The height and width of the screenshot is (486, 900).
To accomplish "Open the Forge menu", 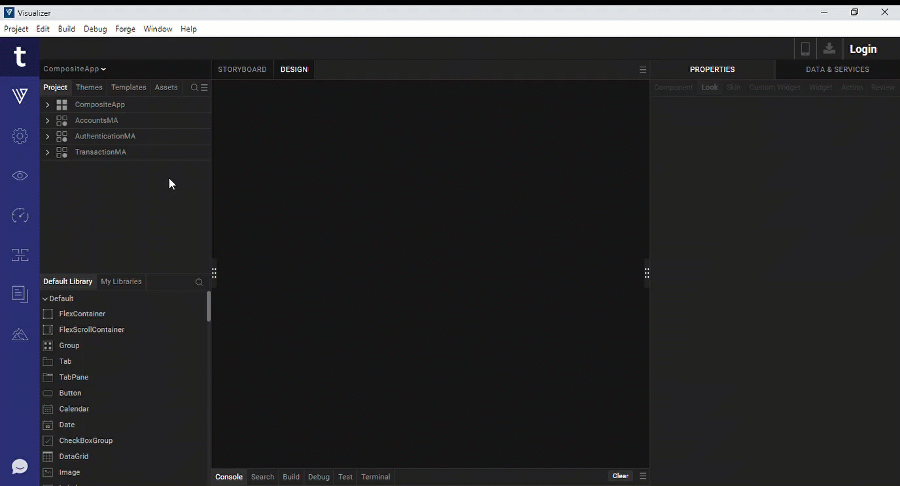I will tap(125, 29).
